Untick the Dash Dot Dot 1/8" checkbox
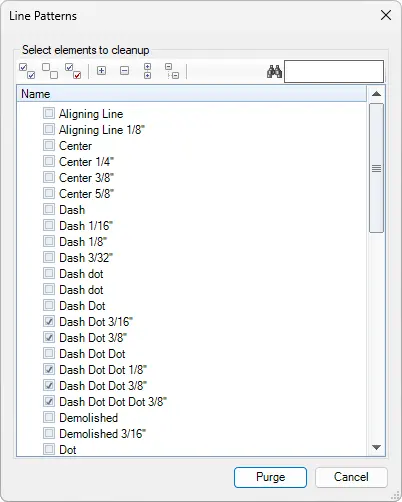The height and width of the screenshot is (502, 402). (49, 369)
